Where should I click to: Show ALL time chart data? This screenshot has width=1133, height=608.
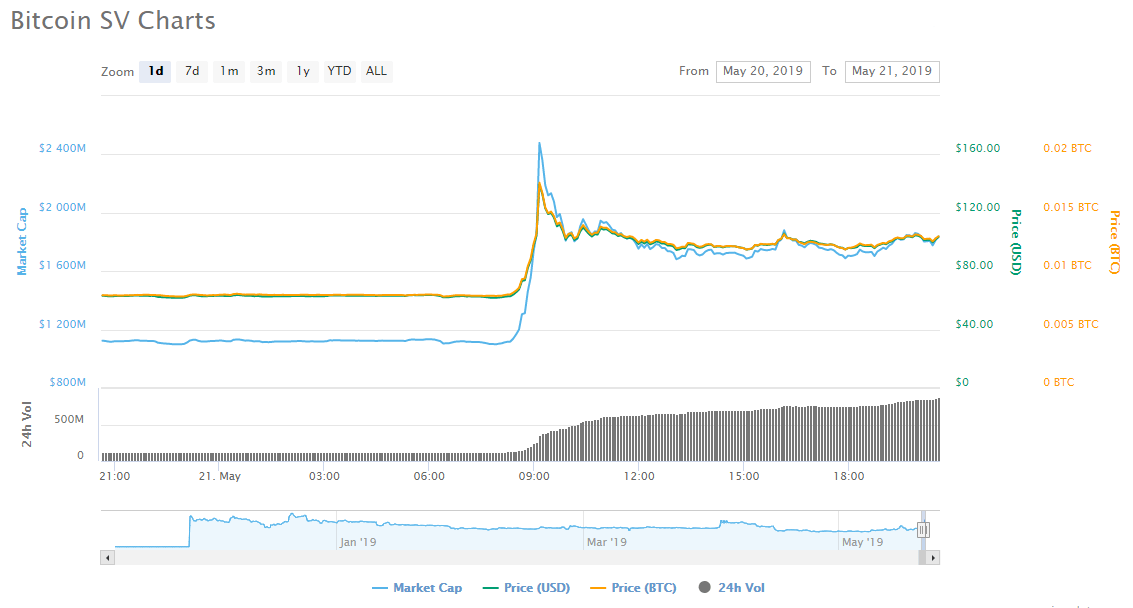point(376,71)
